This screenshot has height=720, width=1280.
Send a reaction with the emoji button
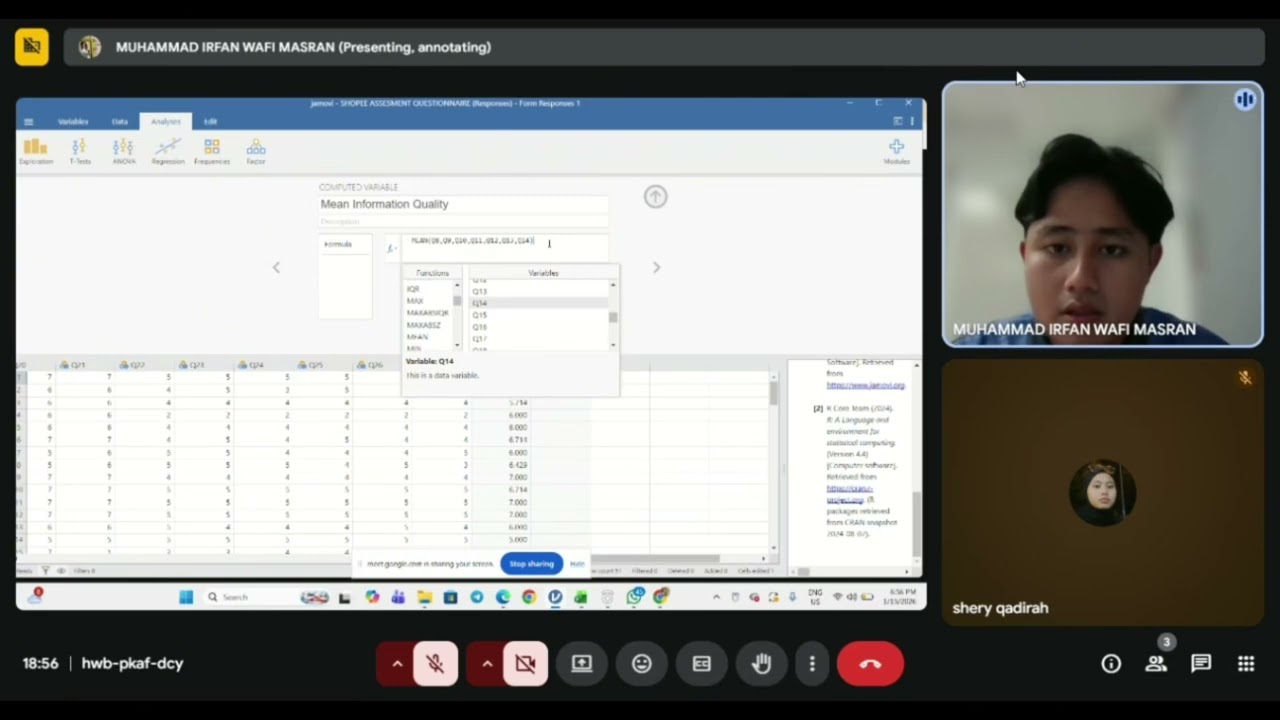642,664
